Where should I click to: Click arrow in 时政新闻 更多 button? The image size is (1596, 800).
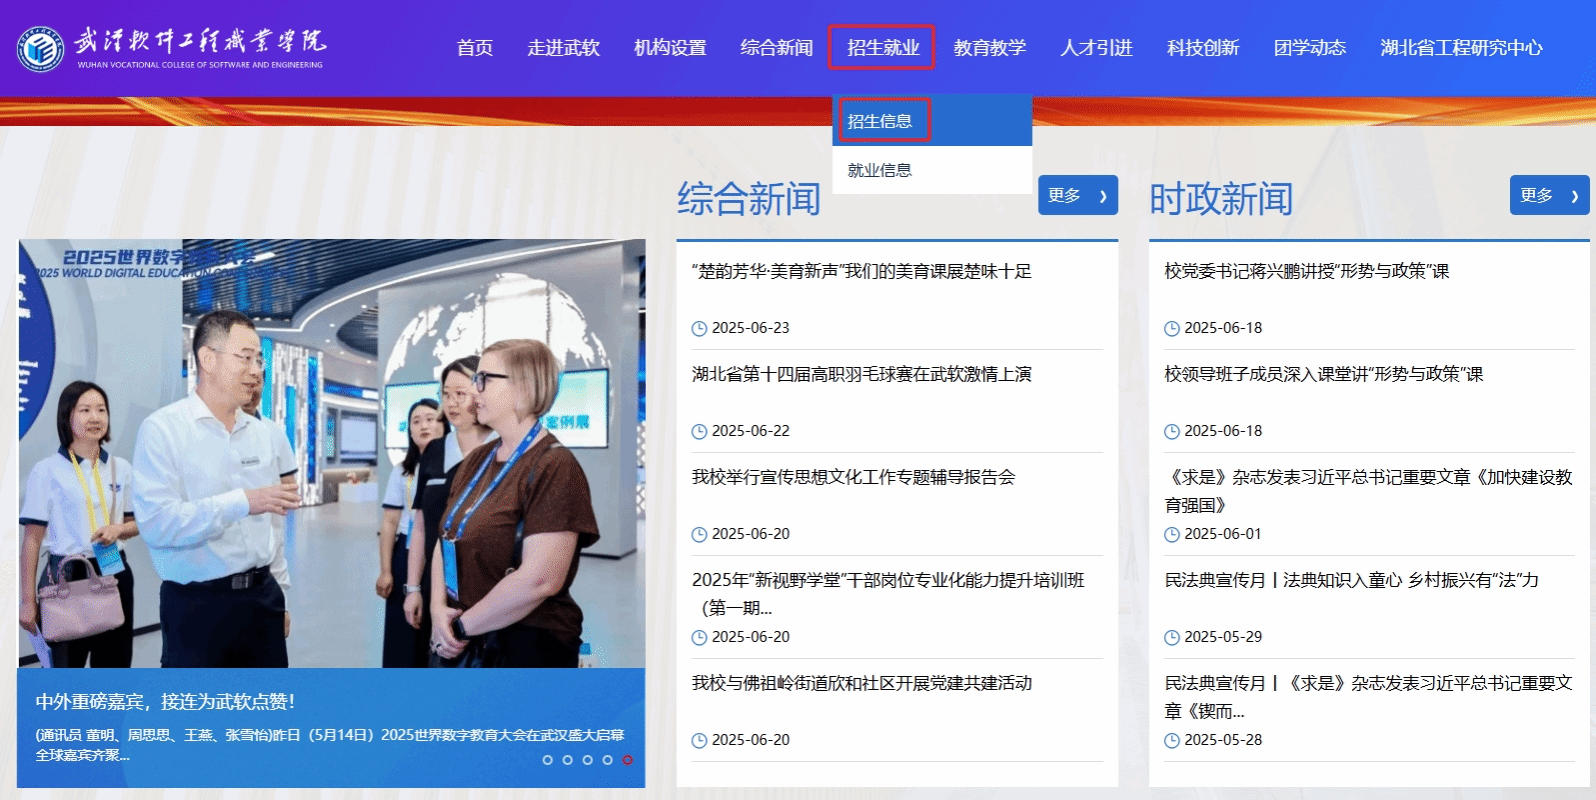point(1575,196)
